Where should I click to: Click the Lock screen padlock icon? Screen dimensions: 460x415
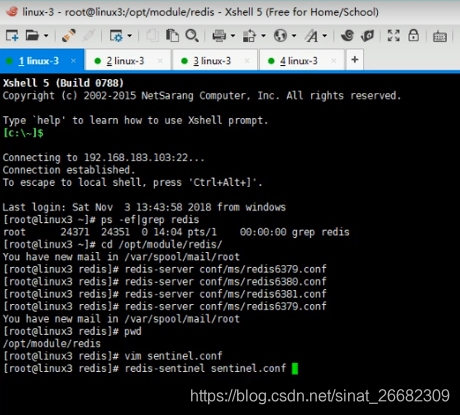pyautogui.click(x=414, y=35)
